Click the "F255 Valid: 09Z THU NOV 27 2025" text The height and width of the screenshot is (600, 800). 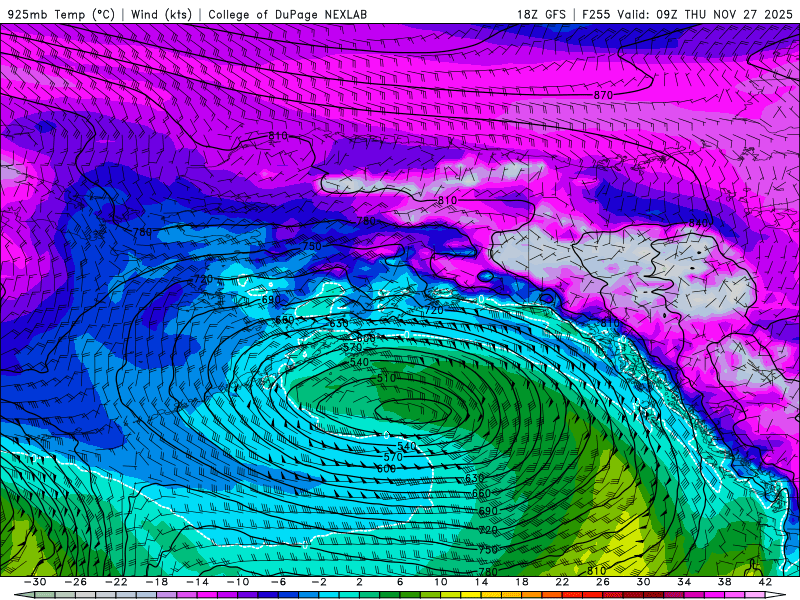point(687,14)
